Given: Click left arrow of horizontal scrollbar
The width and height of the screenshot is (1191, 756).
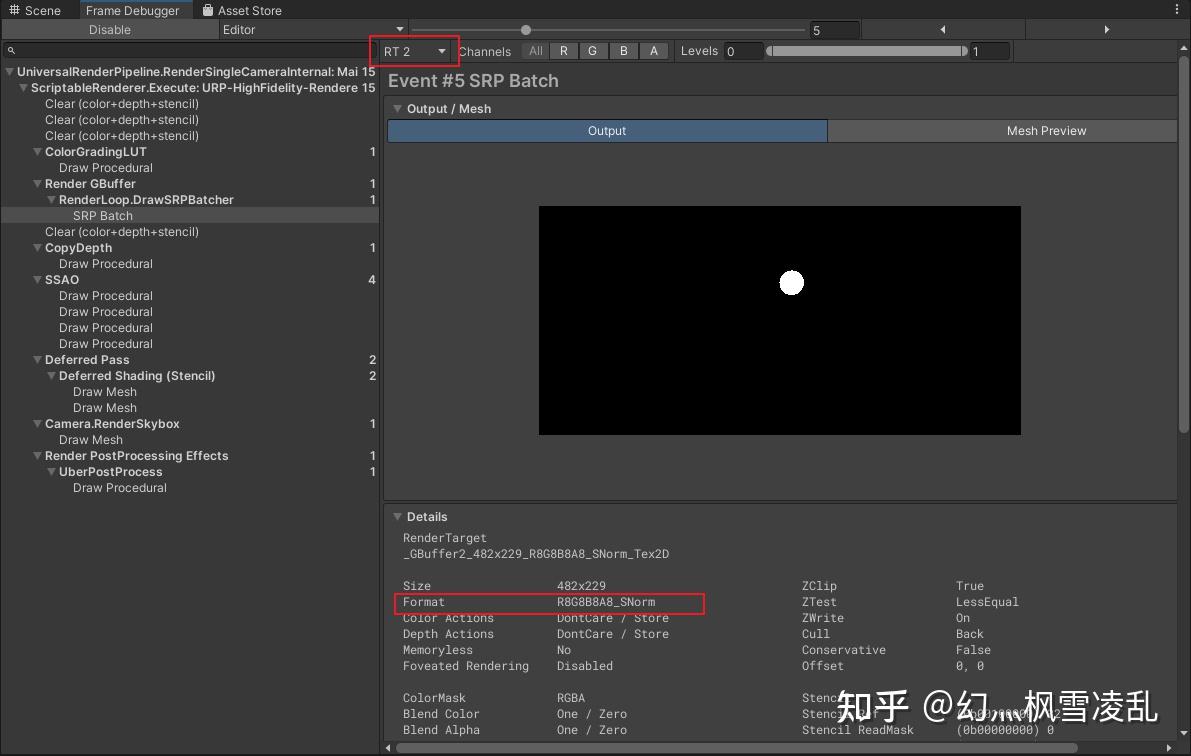Looking at the screenshot, I should [389, 748].
